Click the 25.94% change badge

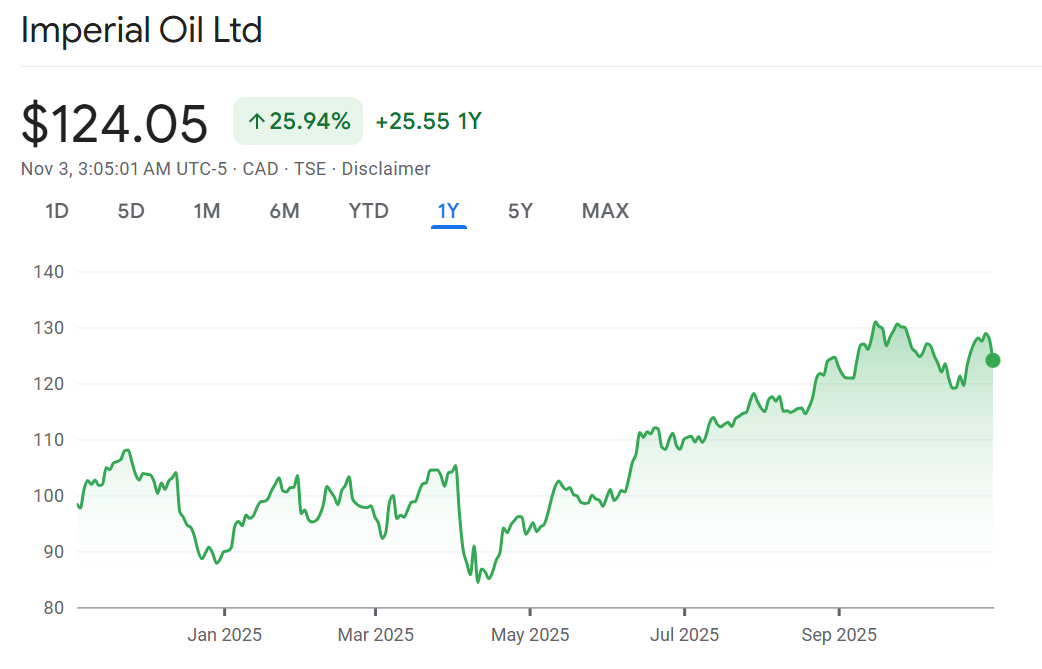coord(298,122)
